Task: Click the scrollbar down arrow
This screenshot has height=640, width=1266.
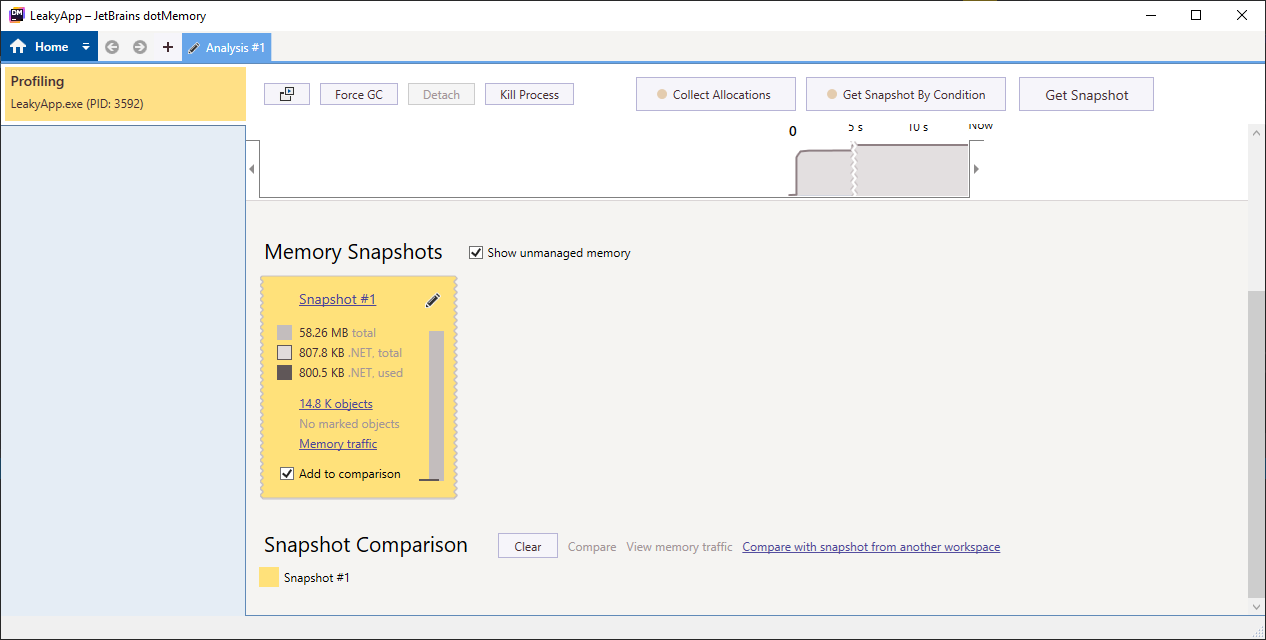Action: click(x=1256, y=607)
